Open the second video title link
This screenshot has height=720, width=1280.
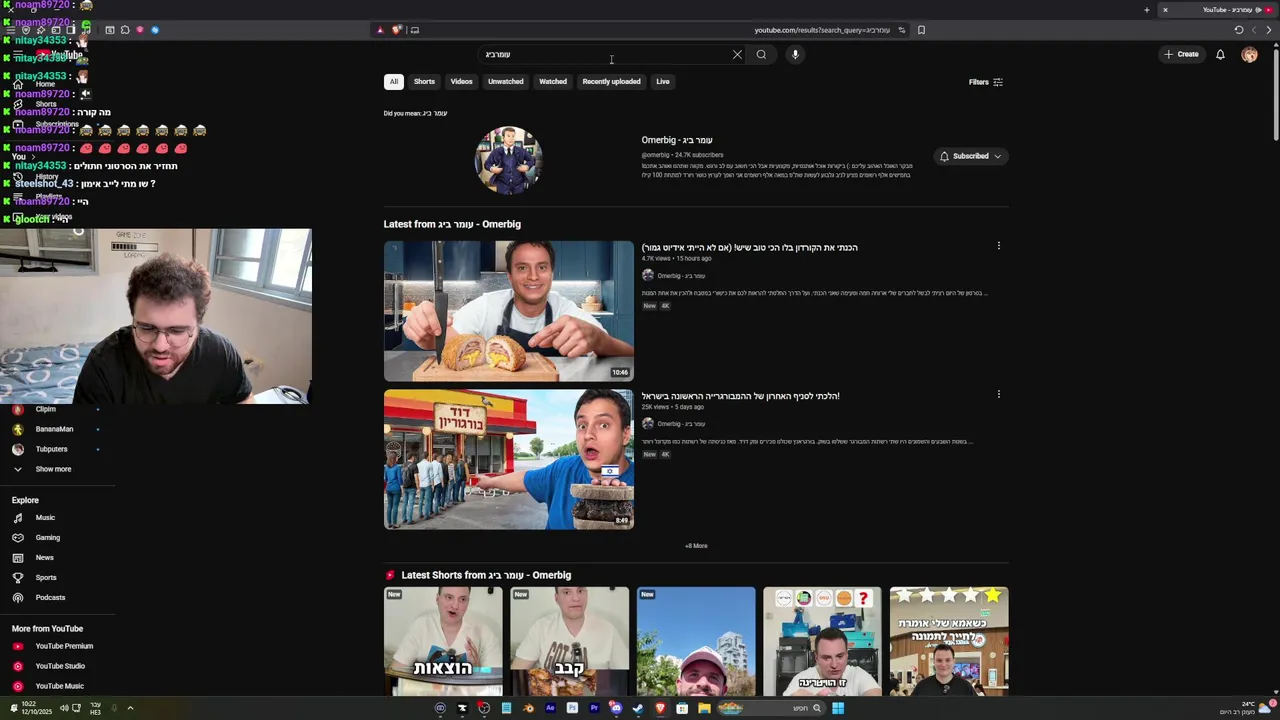pos(740,396)
